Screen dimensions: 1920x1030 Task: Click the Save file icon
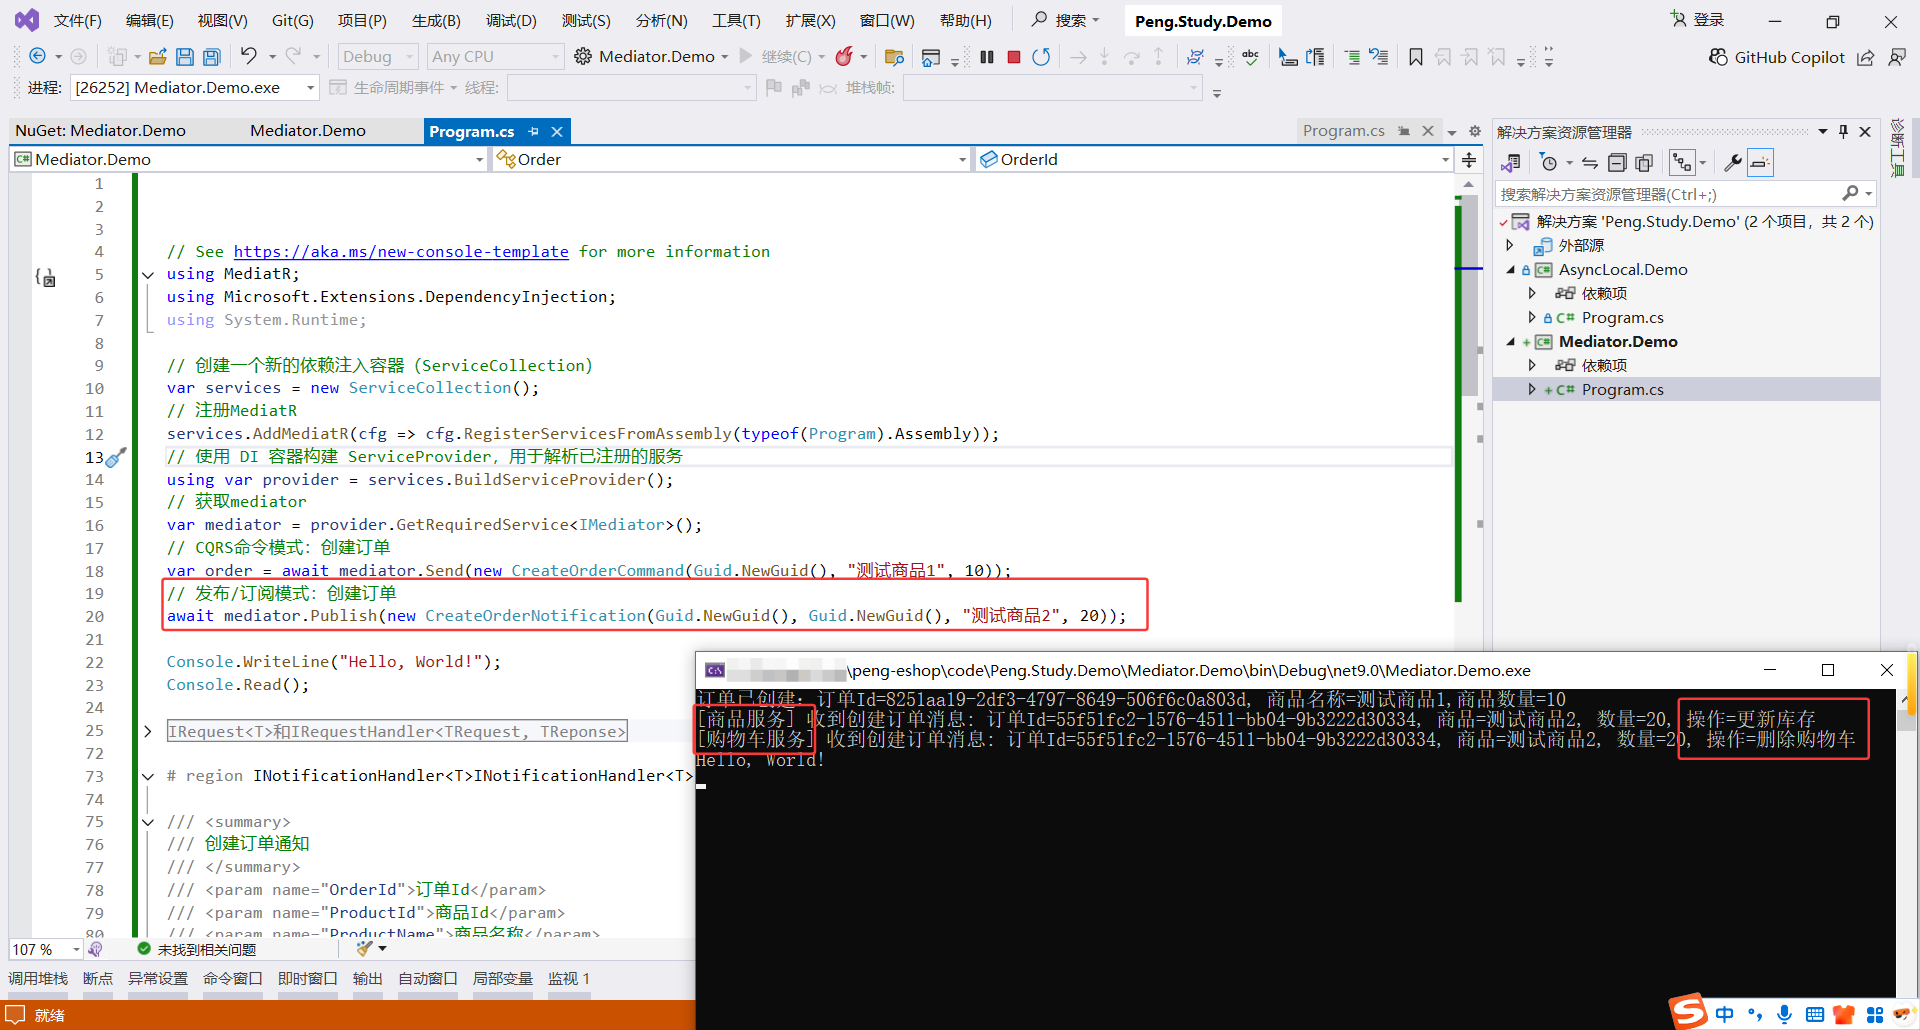pos(185,57)
